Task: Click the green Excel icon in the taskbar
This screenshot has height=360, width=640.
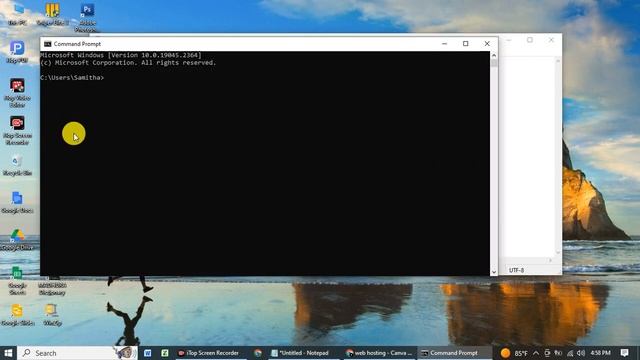Action: pos(164,353)
